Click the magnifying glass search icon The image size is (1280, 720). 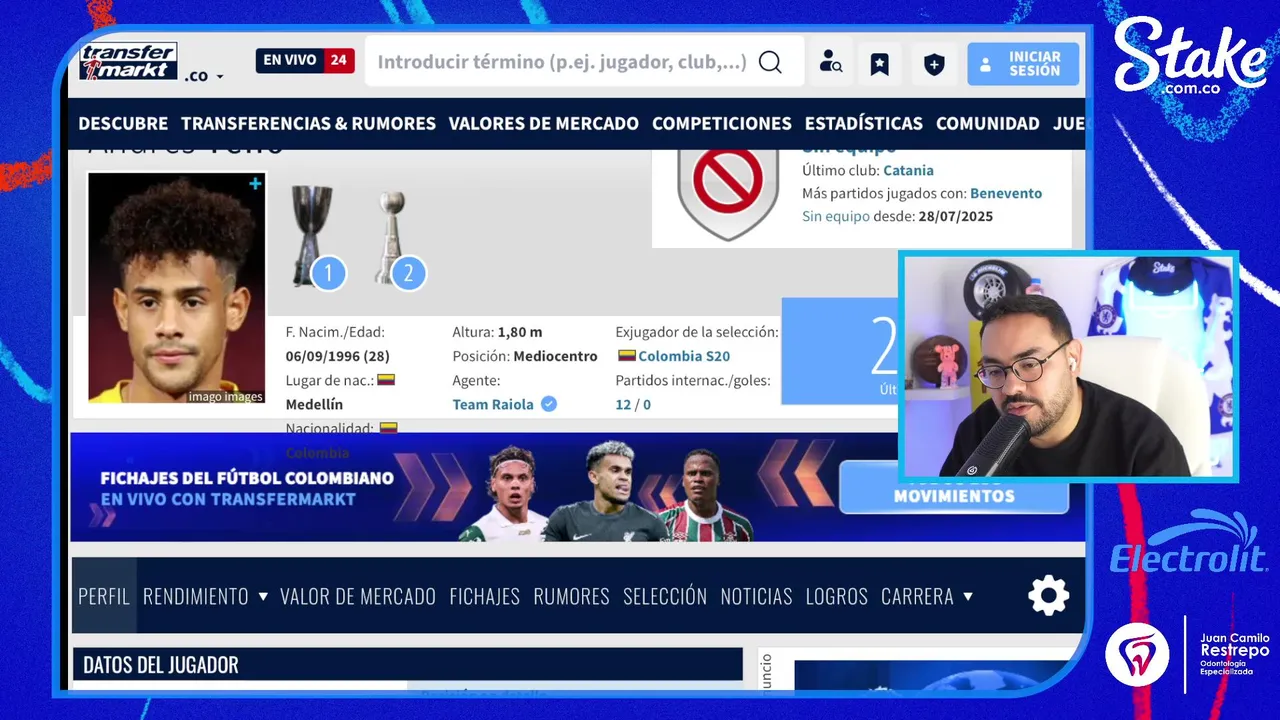770,62
